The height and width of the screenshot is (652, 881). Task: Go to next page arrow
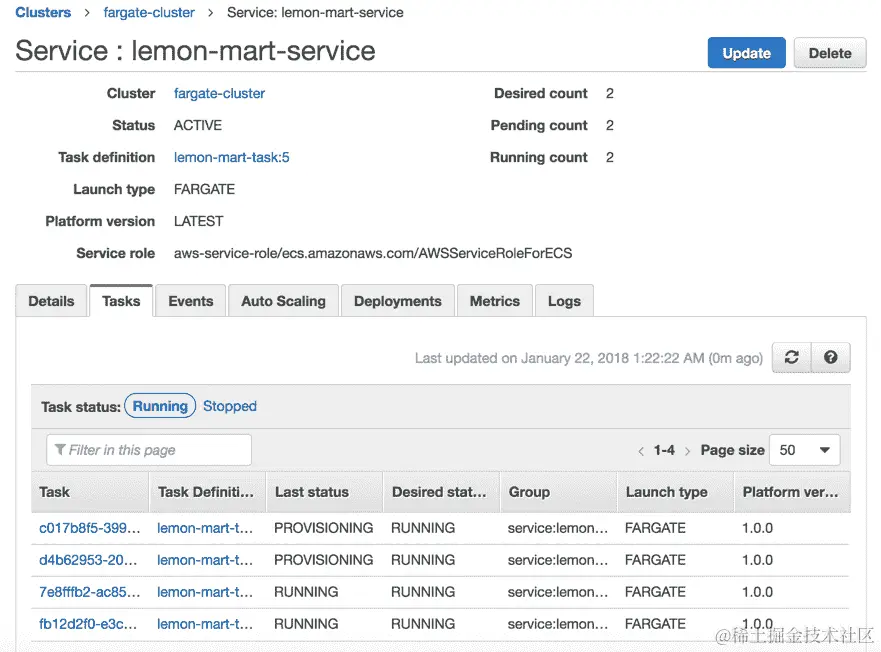687,451
